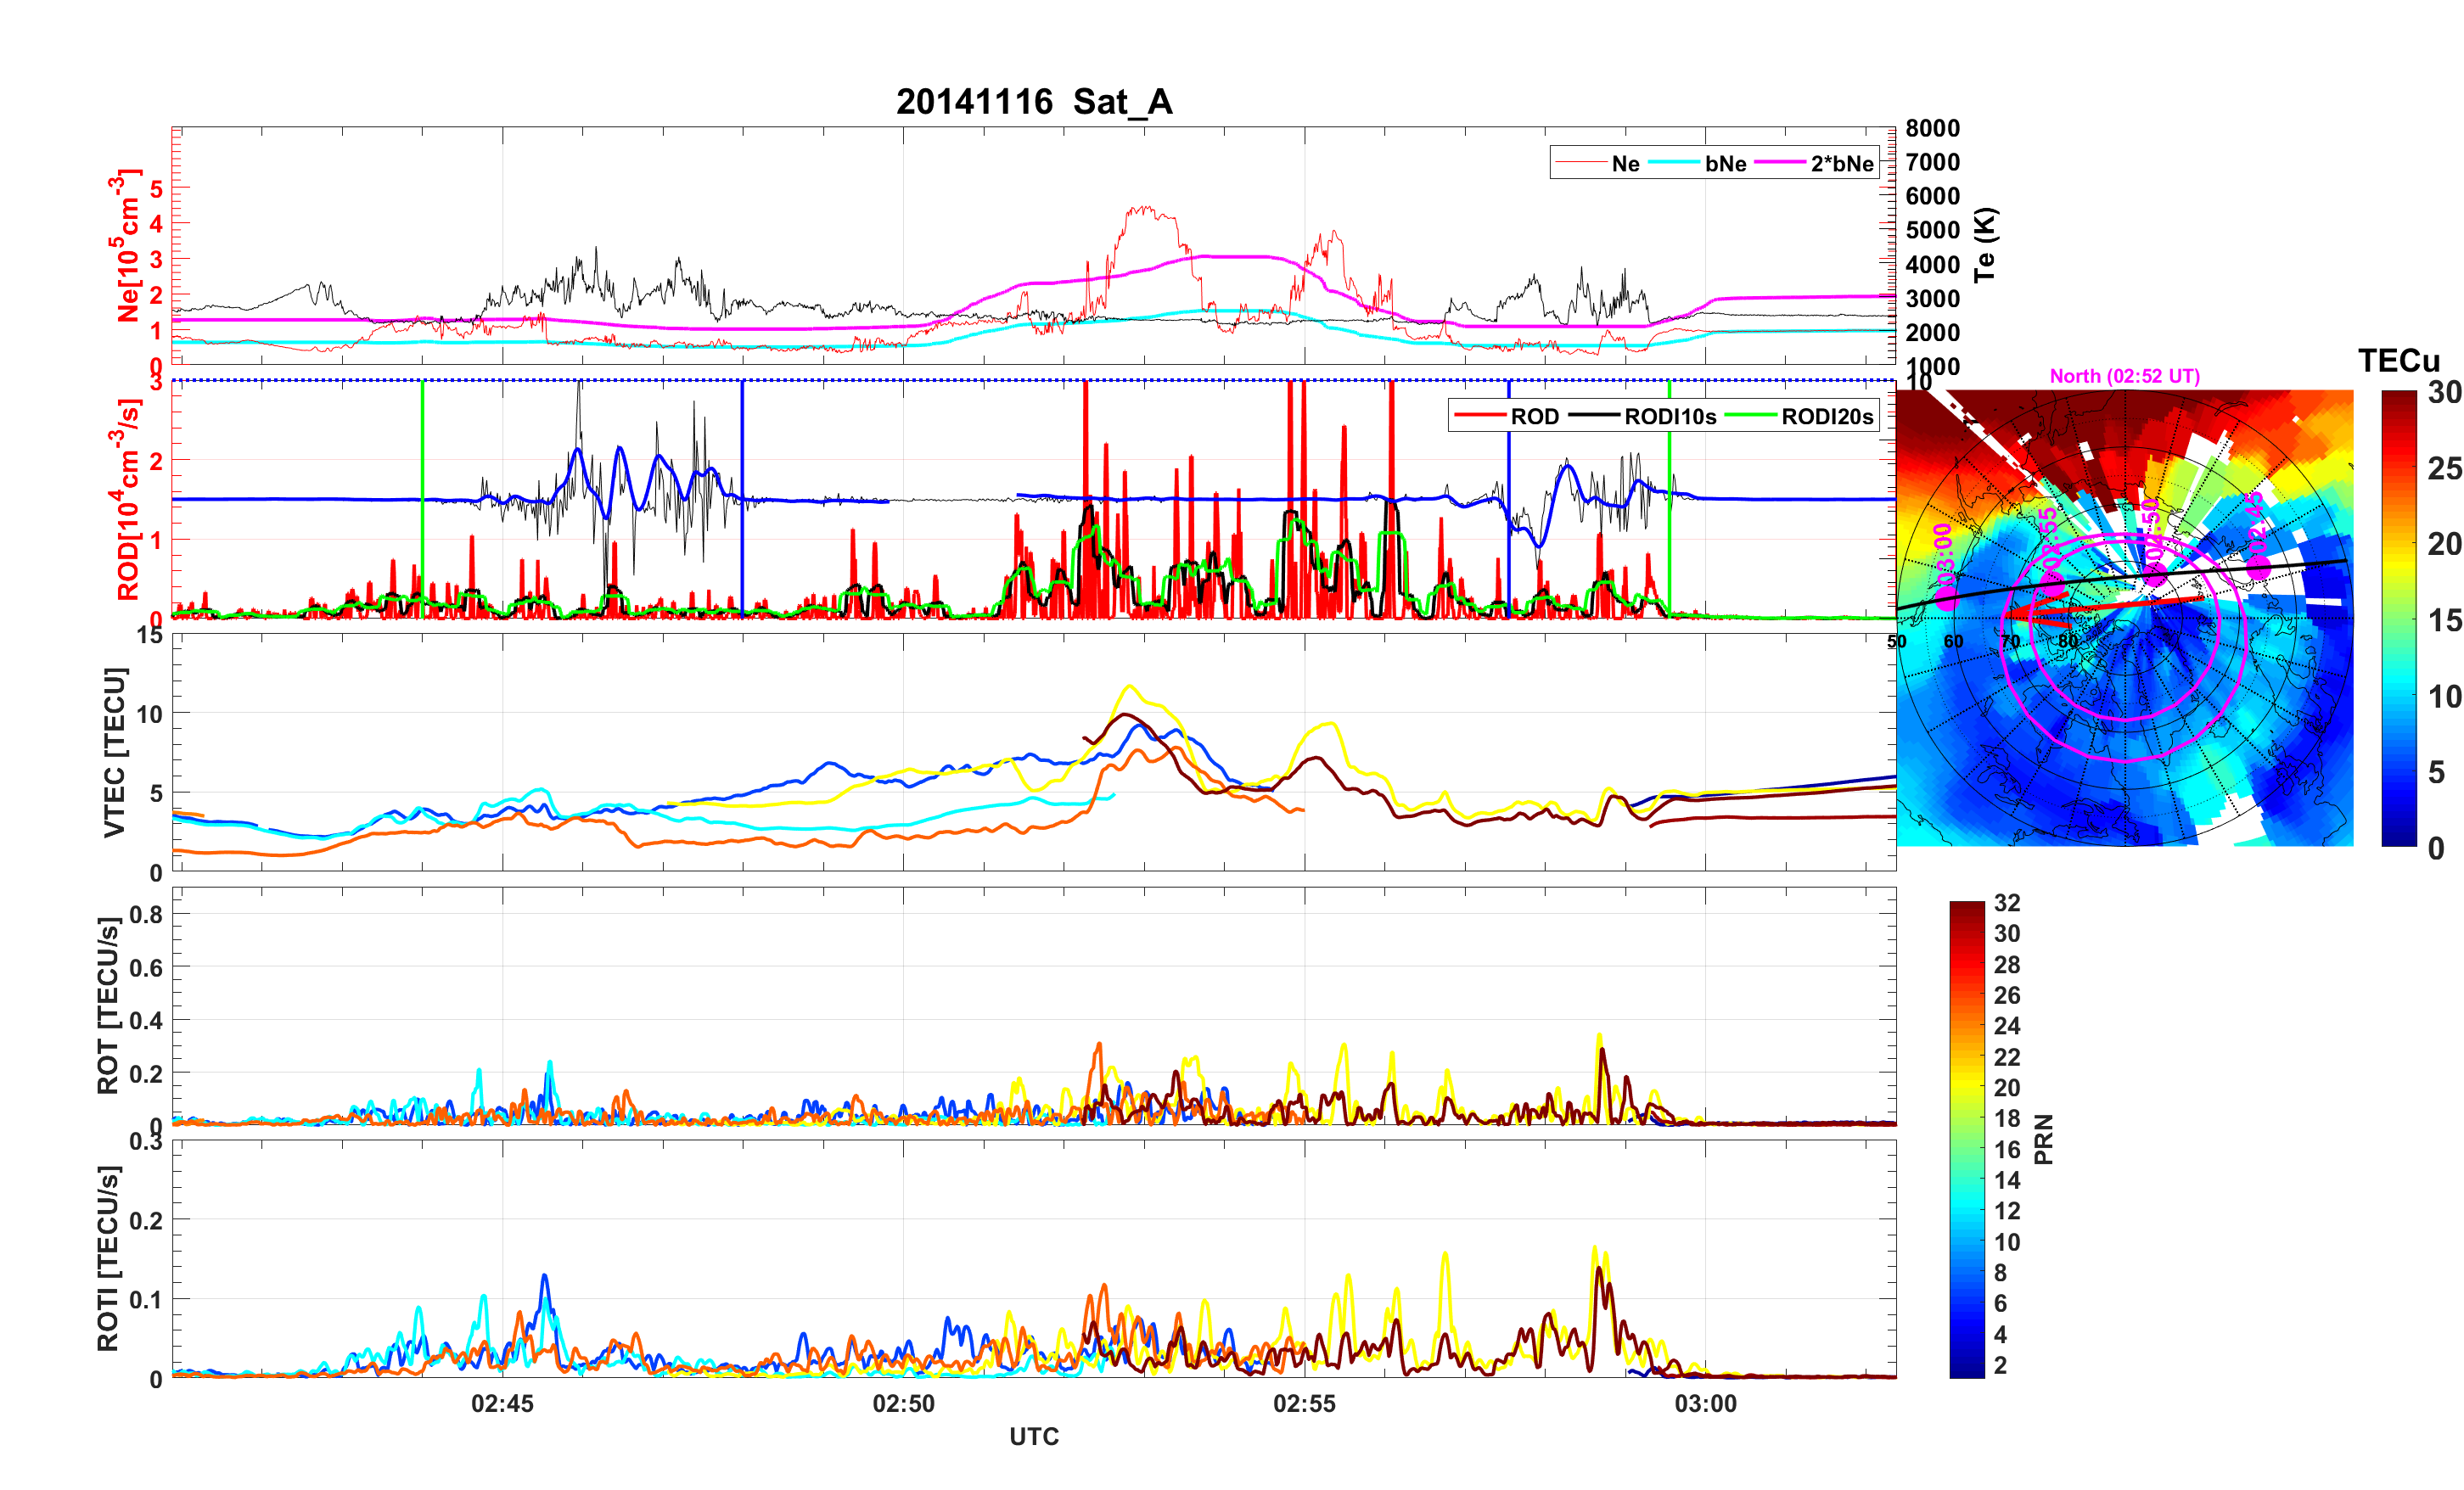The width and height of the screenshot is (2464, 1490).
Task: Click the 03:00 time tick label
Action: click(x=1705, y=1404)
